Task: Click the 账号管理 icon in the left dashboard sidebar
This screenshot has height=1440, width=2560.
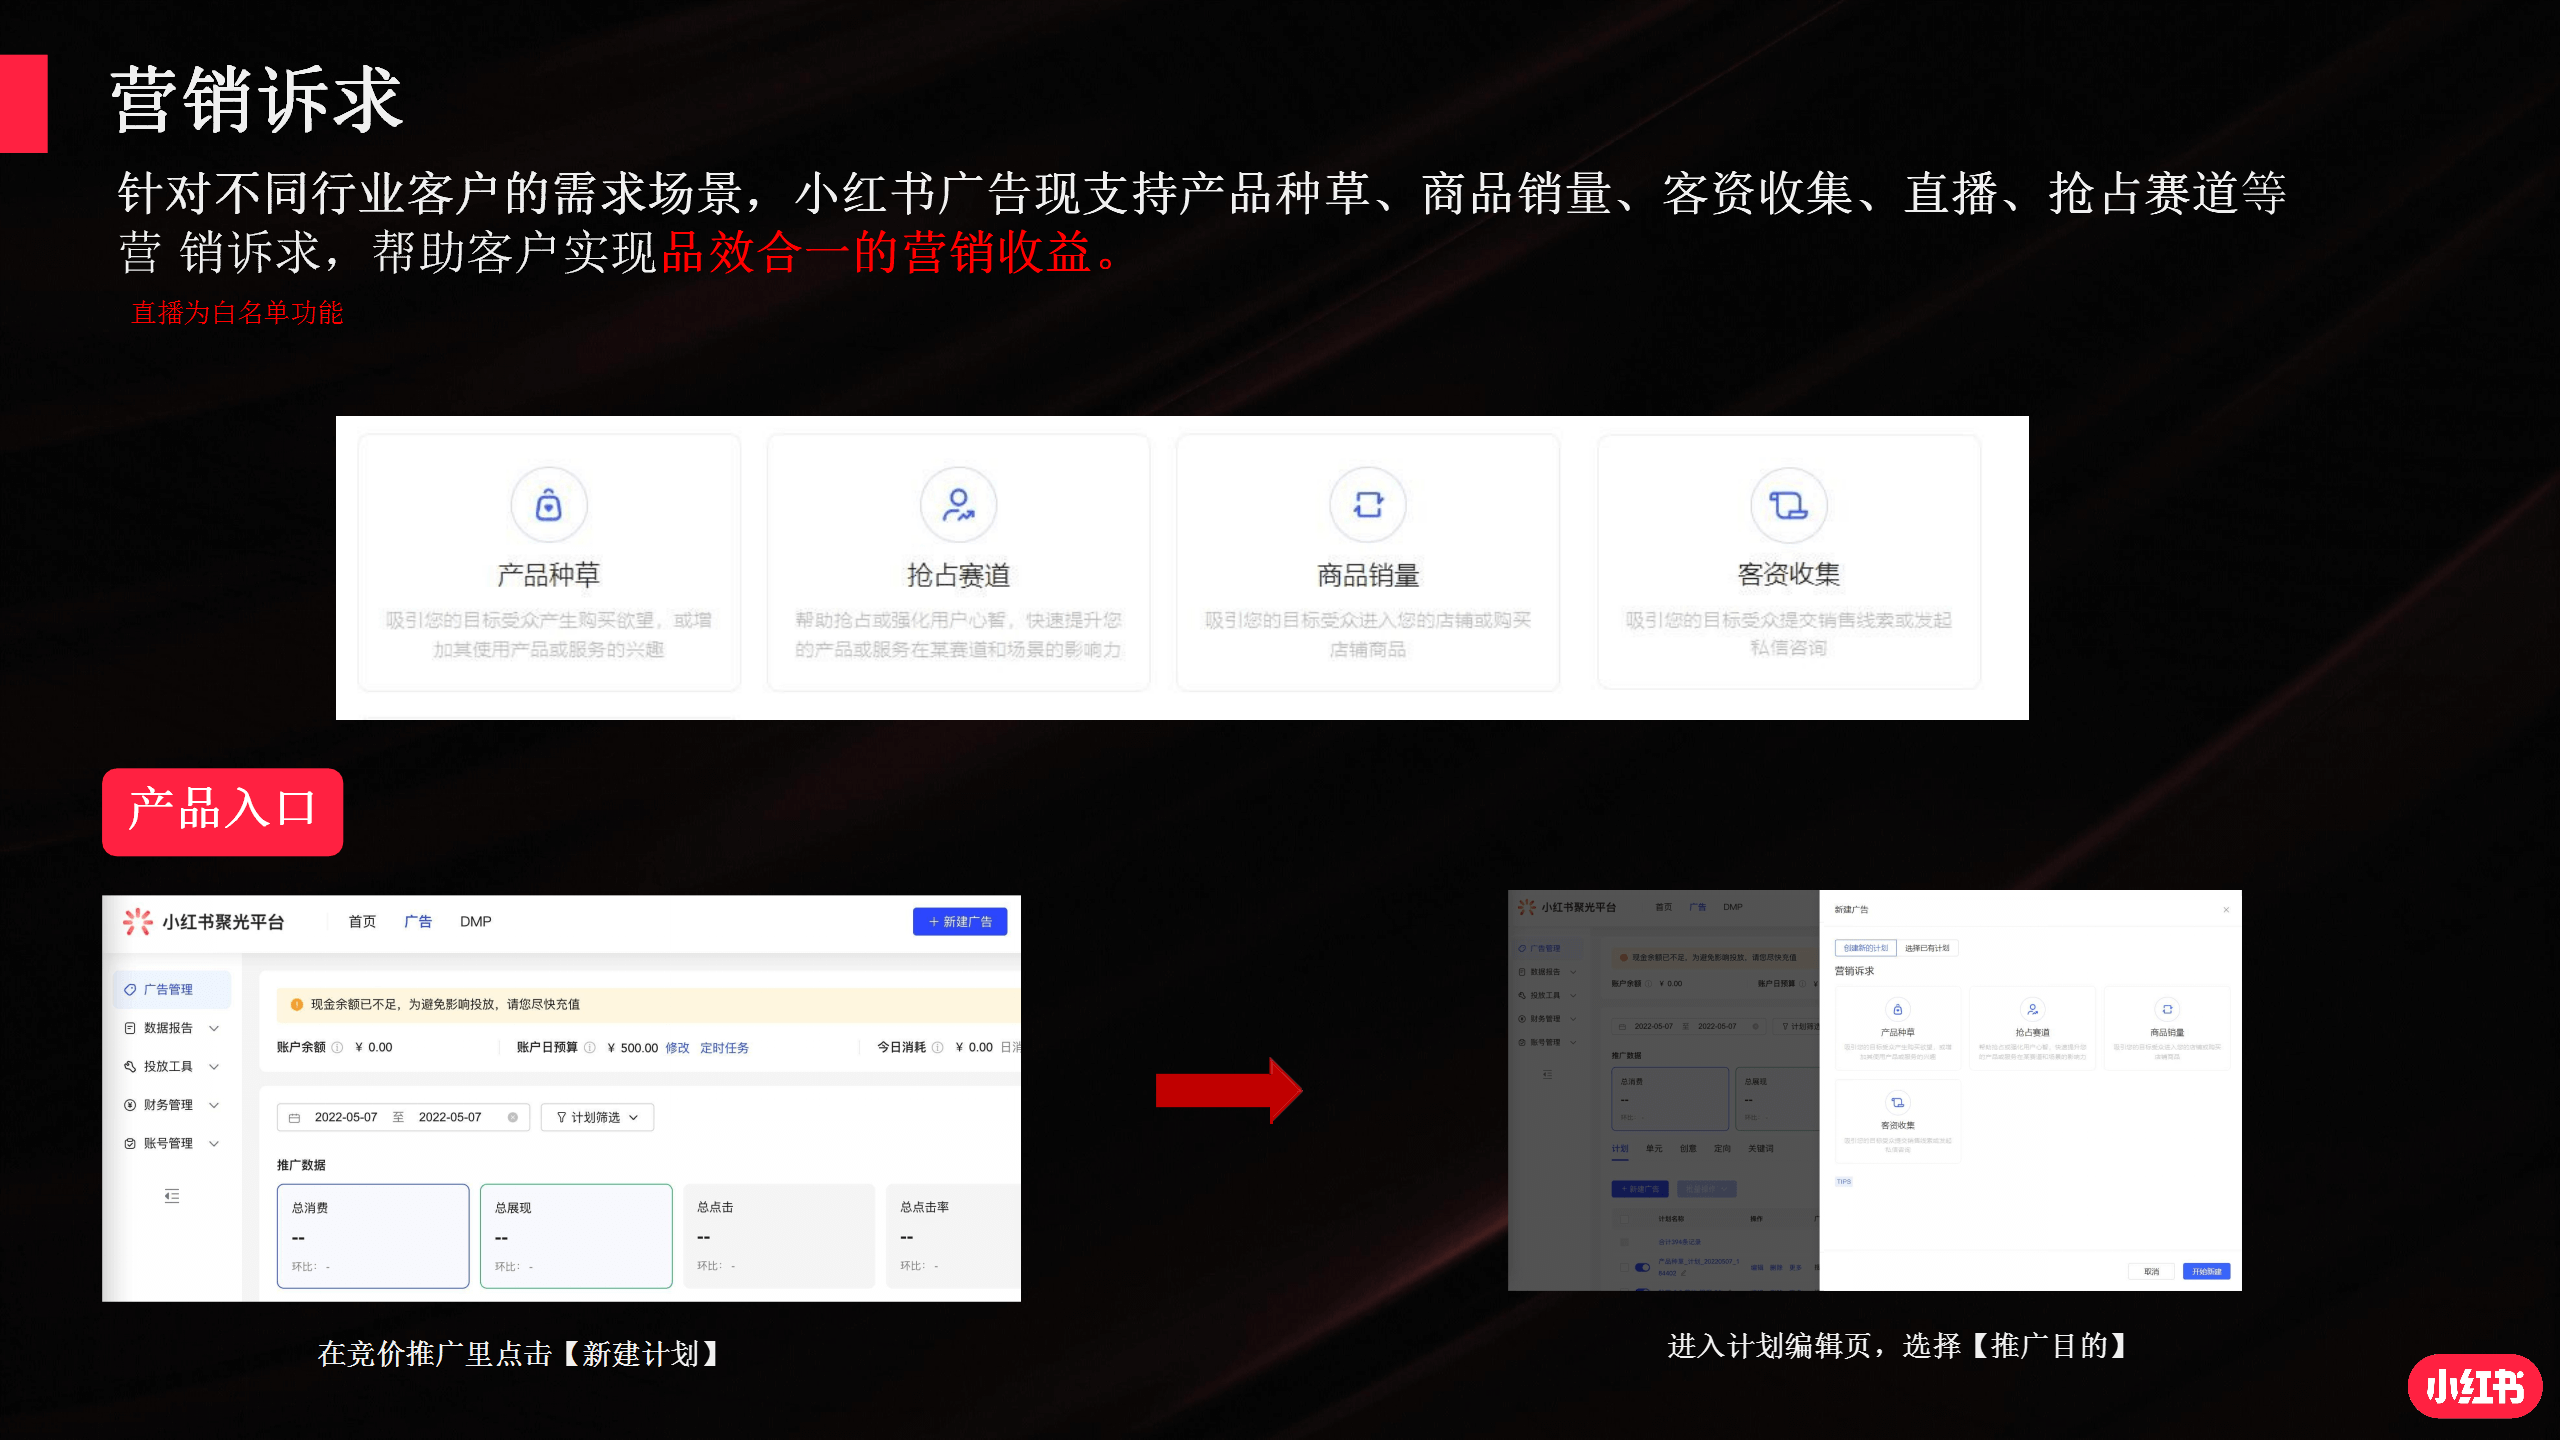Action: 130,1143
